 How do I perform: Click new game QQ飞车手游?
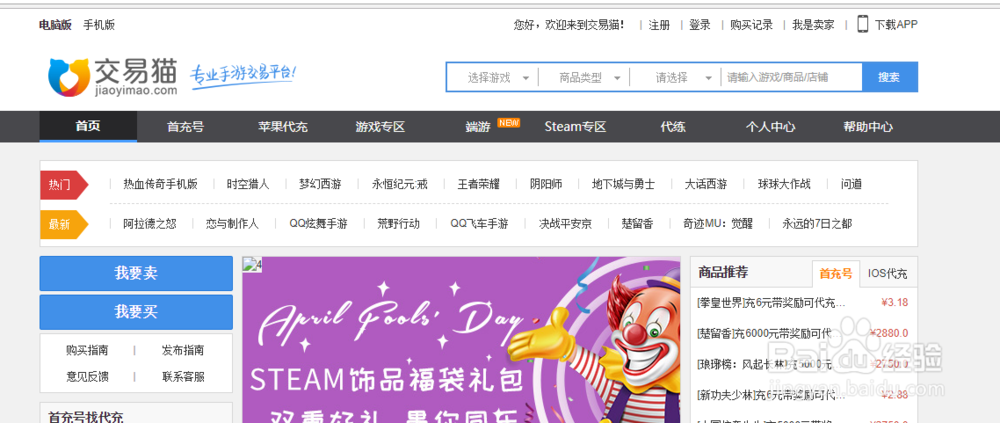(x=479, y=224)
